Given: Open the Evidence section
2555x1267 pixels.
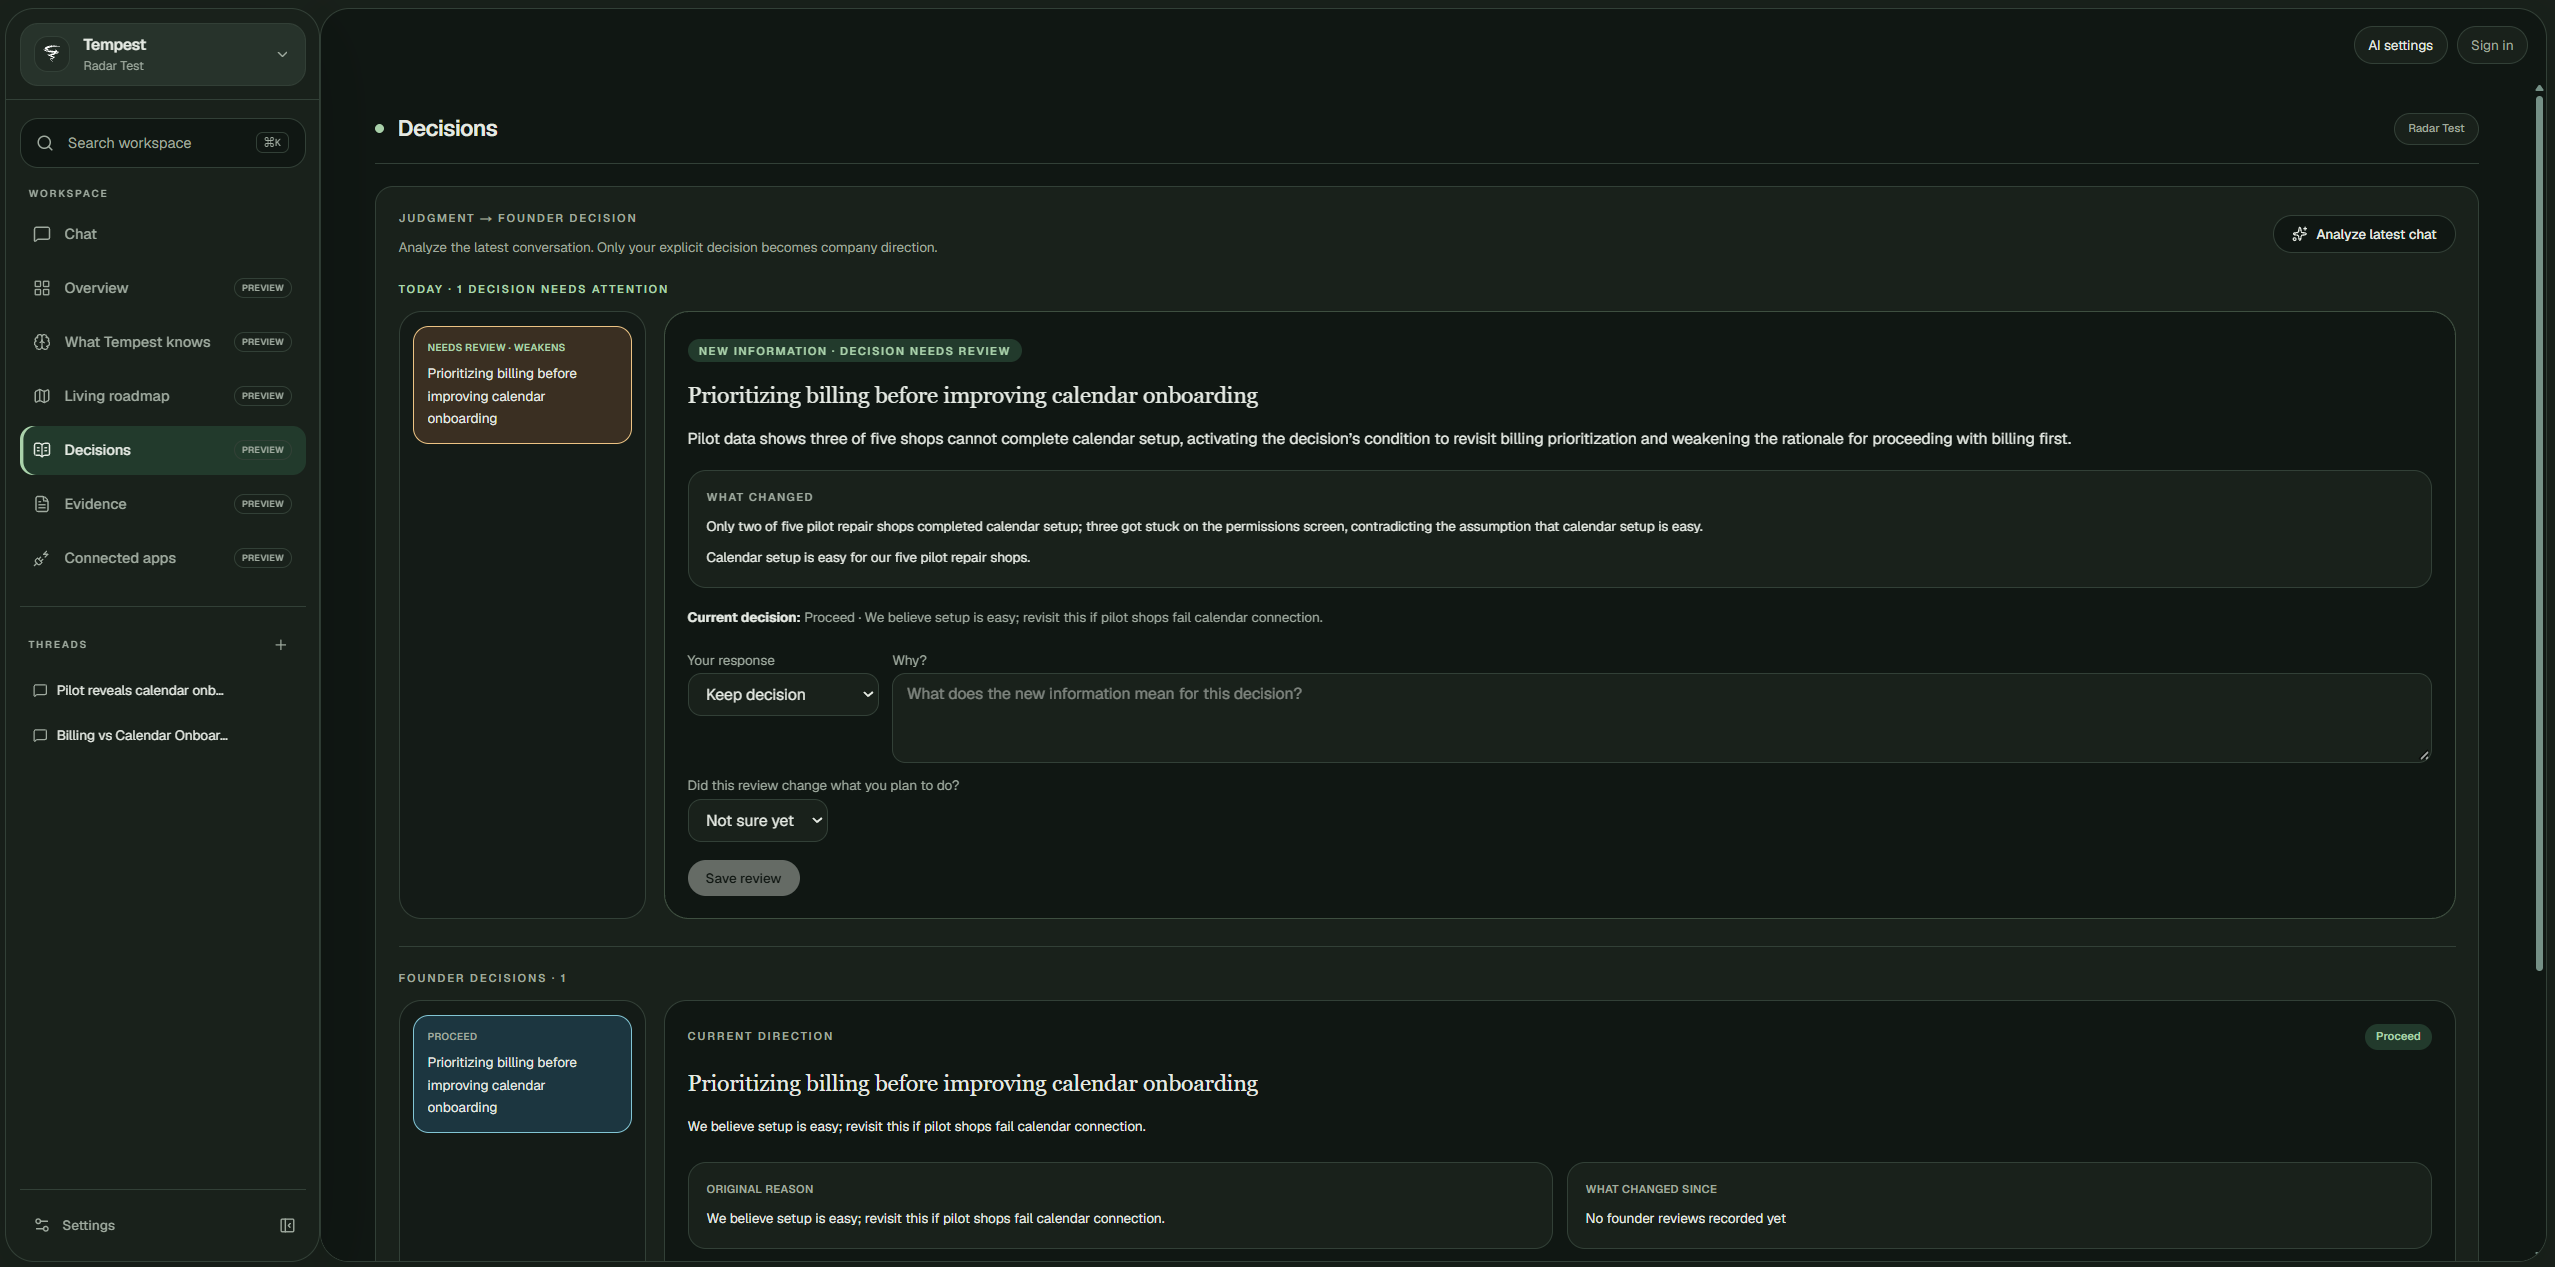Looking at the screenshot, I should (x=163, y=504).
